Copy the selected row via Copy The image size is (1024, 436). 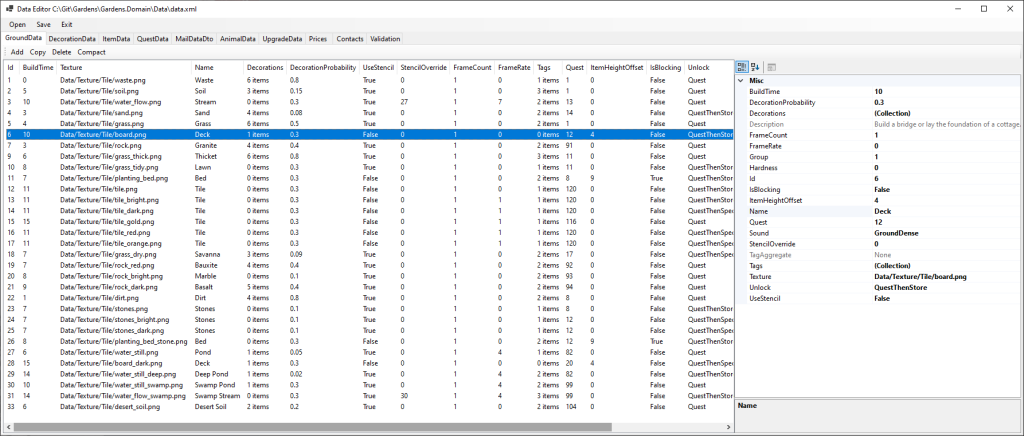pos(38,52)
